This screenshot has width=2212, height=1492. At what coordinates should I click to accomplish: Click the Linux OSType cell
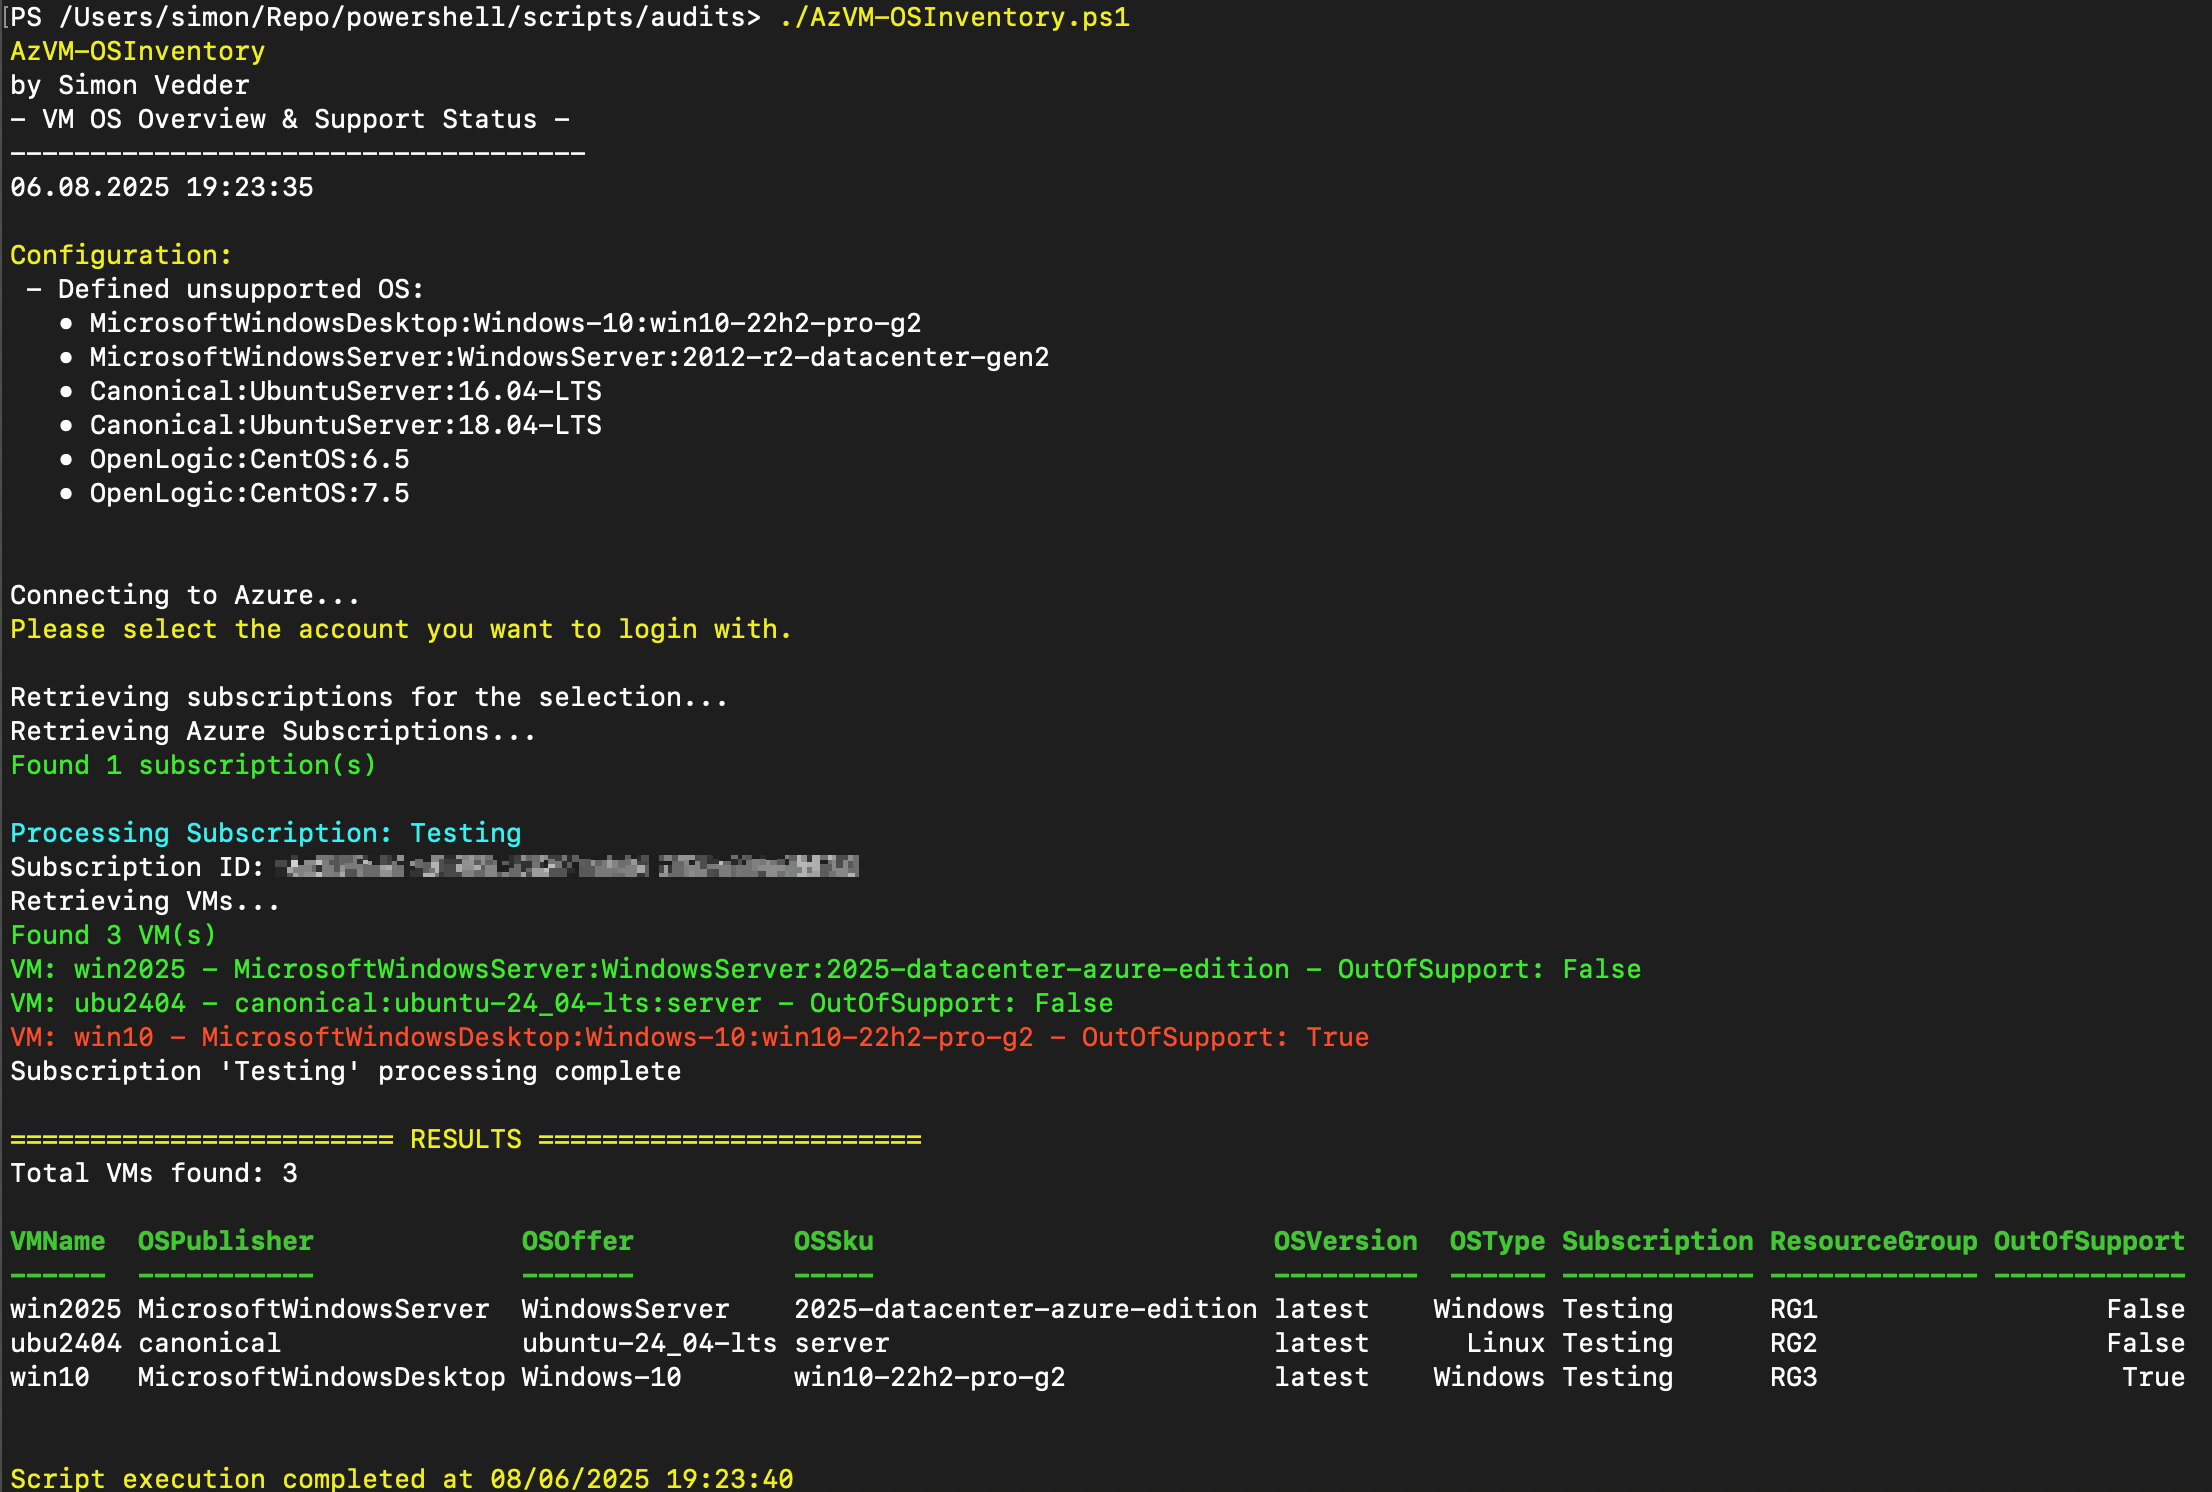coord(1505,1343)
